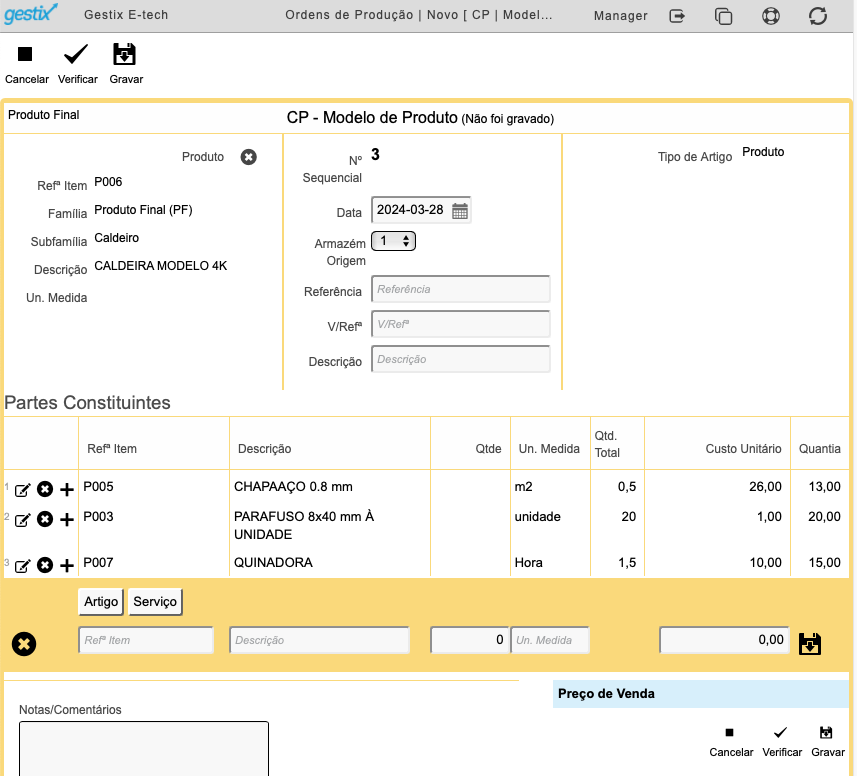Image resolution: width=857 pixels, height=776 pixels.
Task: Click the top Verificar checkmark icon
Action: tap(76, 54)
